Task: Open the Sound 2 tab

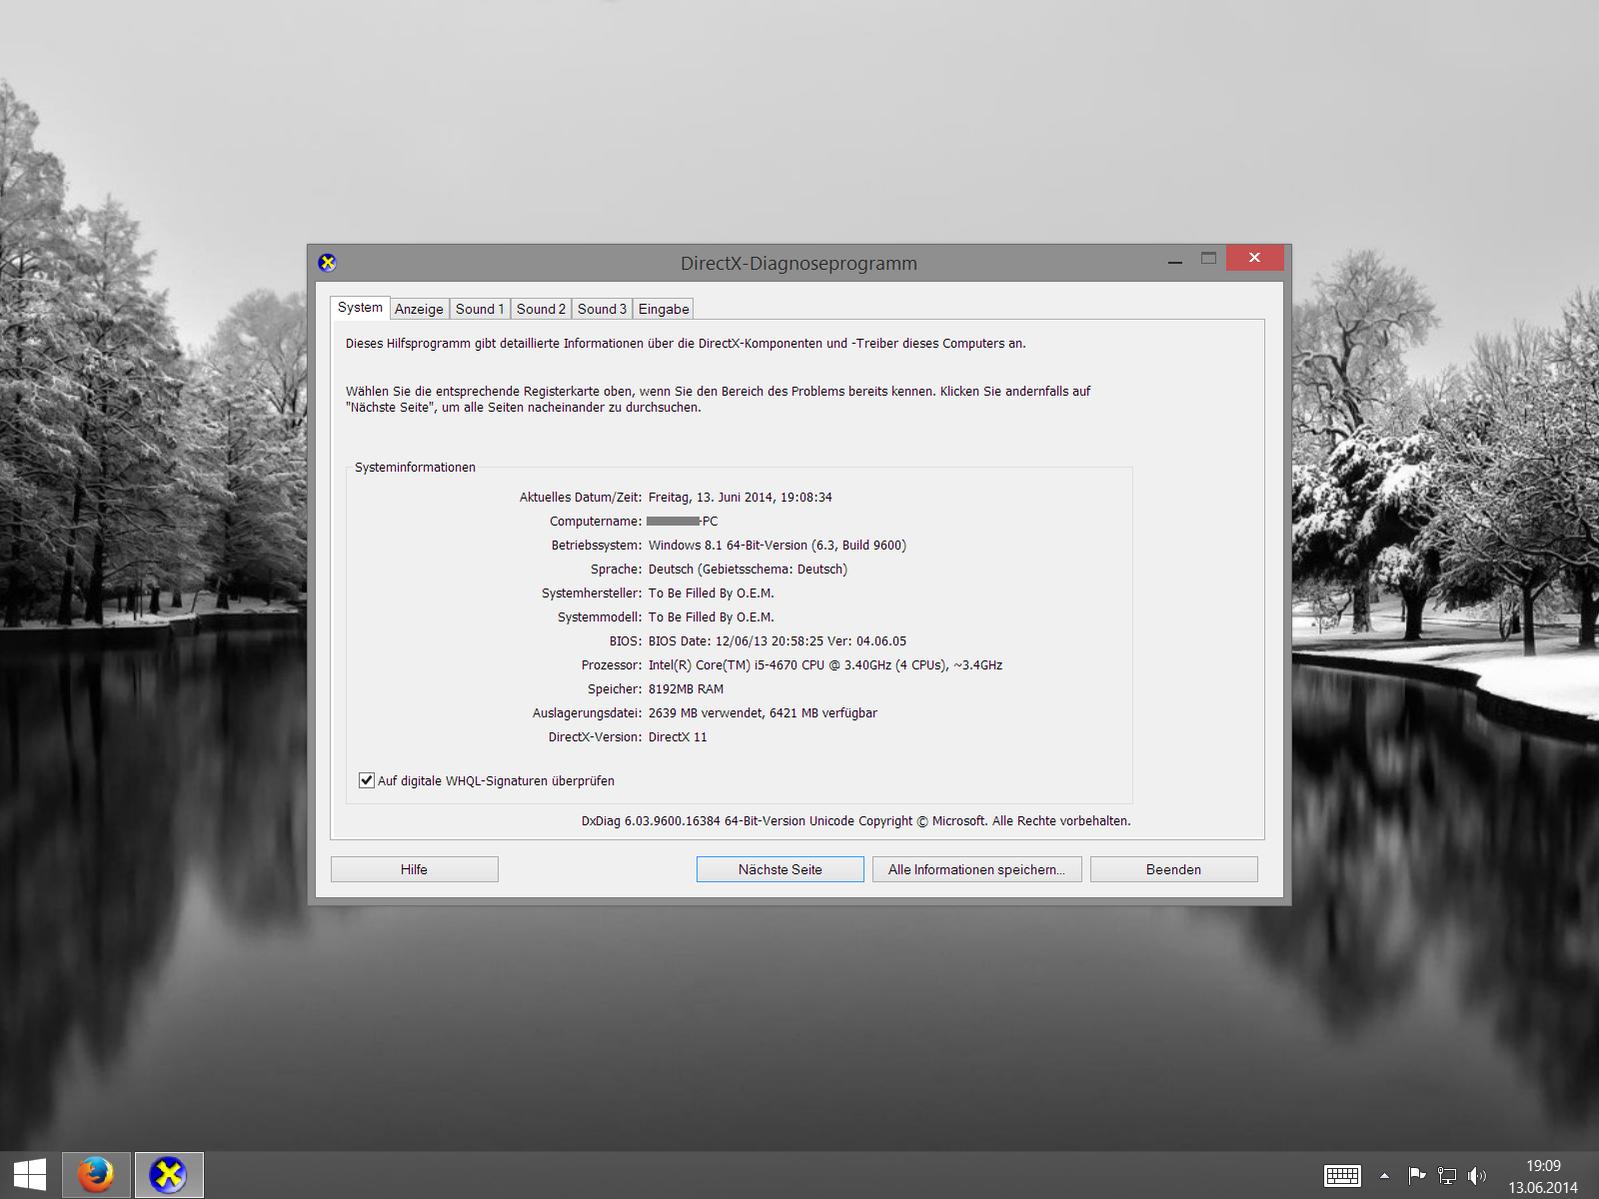Action: (x=541, y=309)
